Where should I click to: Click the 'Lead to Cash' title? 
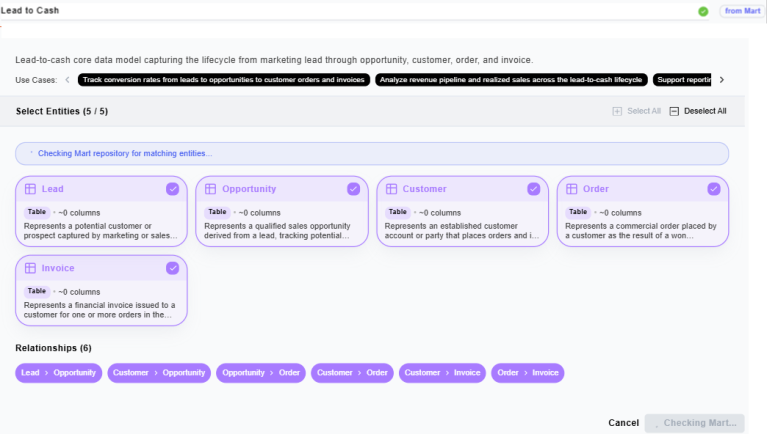pos(30,10)
